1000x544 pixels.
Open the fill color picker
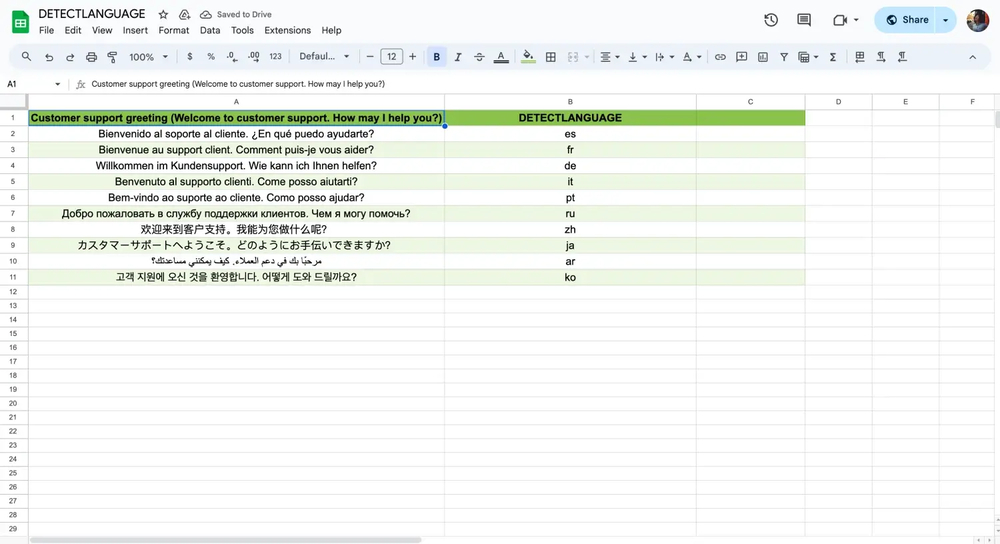(x=528, y=57)
